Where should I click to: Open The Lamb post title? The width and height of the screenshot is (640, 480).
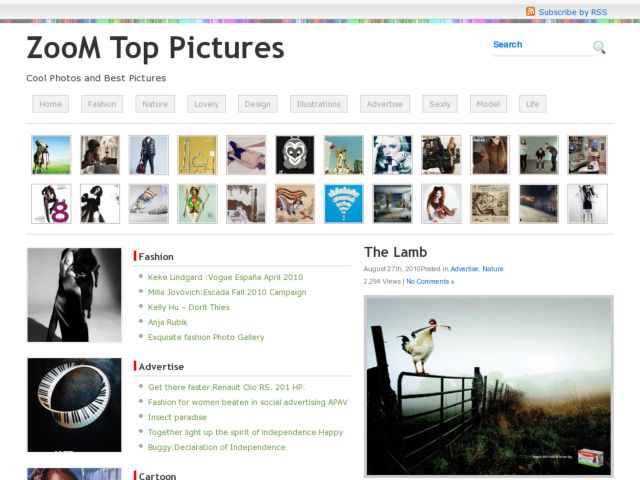click(x=396, y=252)
